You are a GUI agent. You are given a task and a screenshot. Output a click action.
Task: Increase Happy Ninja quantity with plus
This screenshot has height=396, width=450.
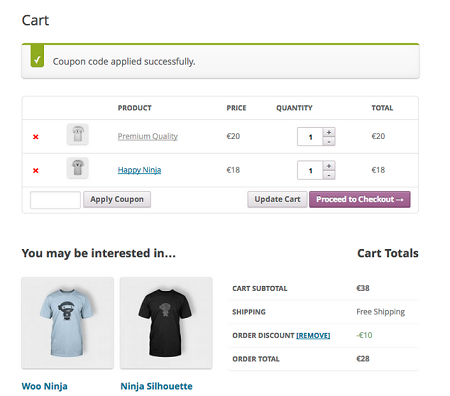[x=329, y=166]
